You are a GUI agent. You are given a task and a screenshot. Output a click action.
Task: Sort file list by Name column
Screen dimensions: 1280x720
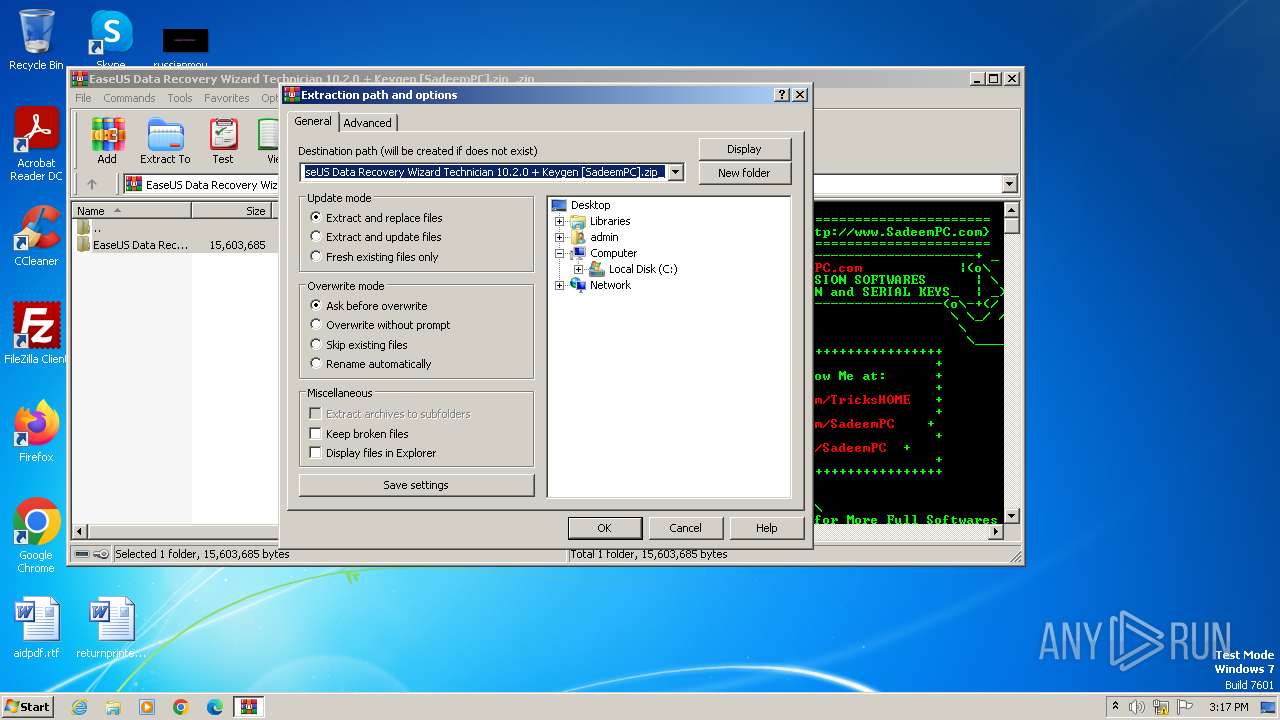133,211
